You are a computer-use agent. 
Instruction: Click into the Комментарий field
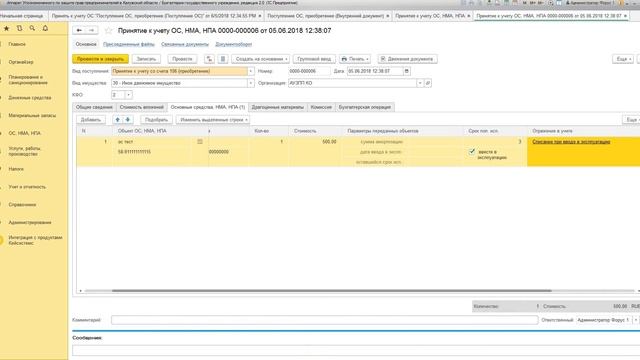[324, 320]
